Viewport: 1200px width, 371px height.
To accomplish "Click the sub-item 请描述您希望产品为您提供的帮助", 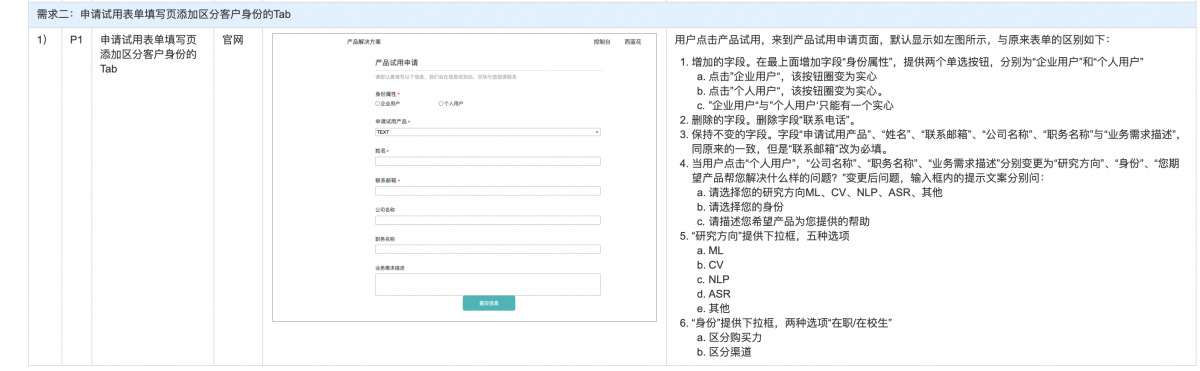I will tap(783, 220).
